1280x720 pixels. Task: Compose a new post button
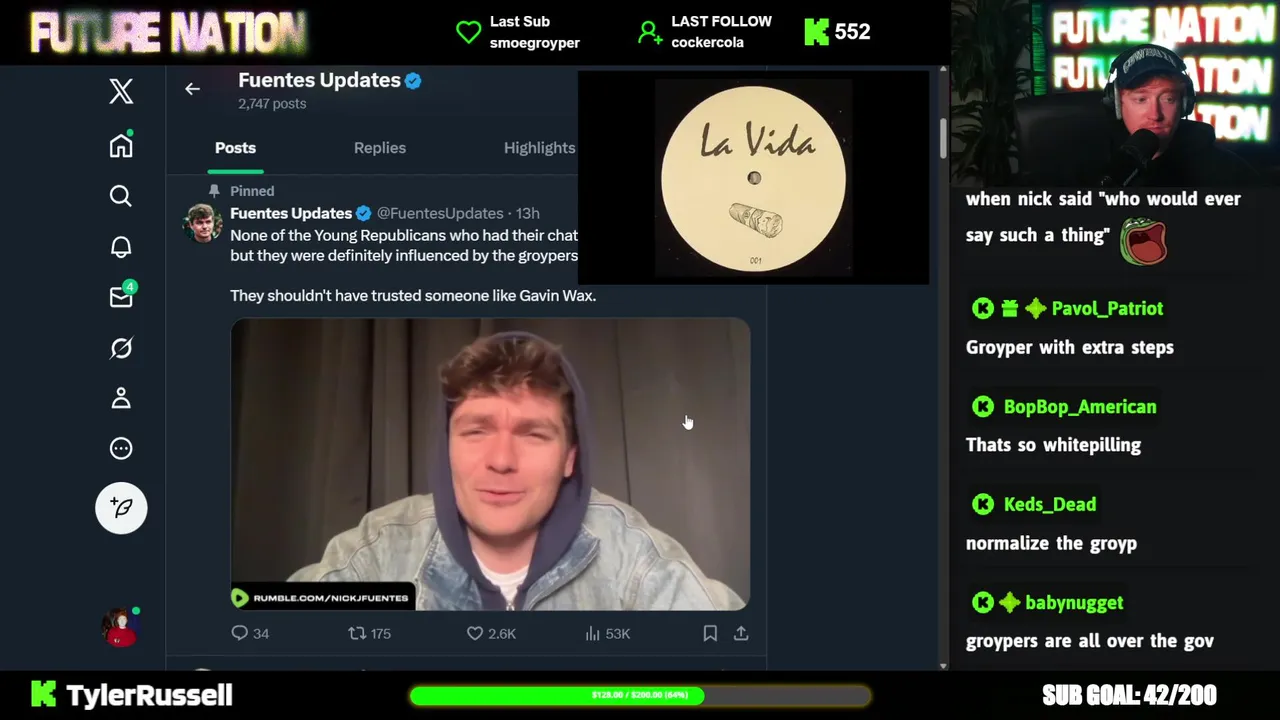121,508
